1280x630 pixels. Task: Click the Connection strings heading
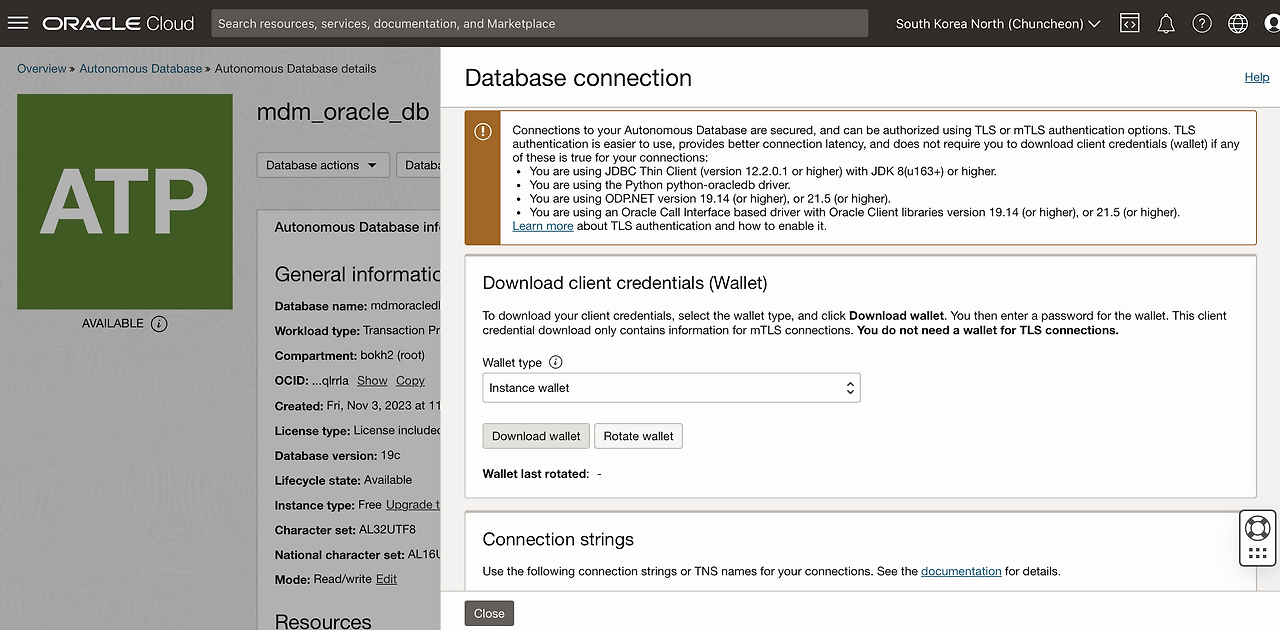[x=558, y=539]
